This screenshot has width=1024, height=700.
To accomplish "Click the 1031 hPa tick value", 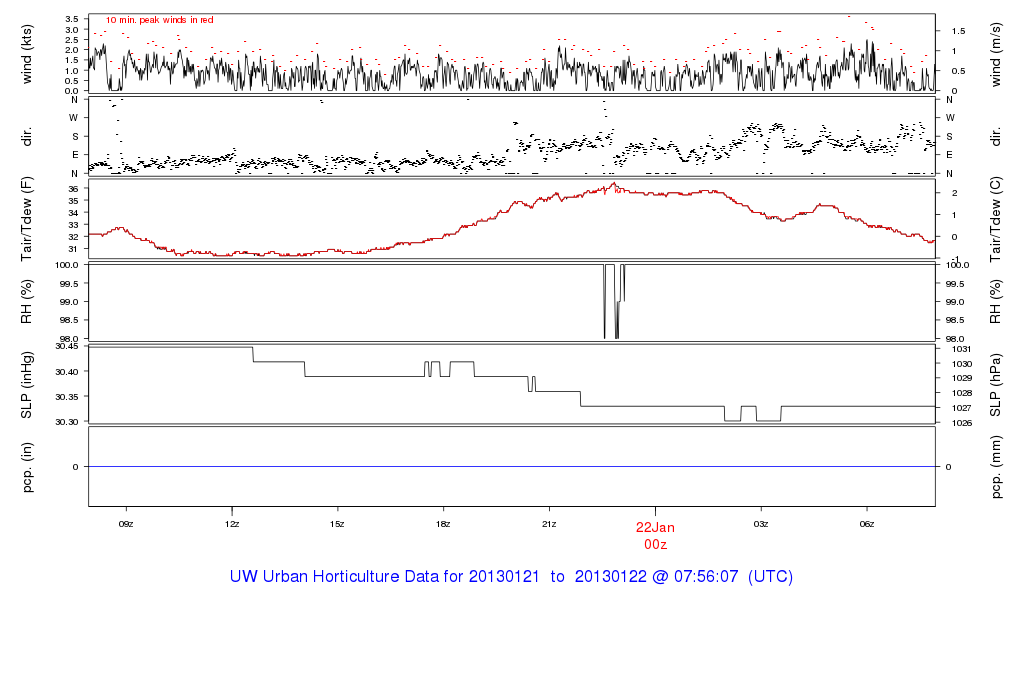I will [962, 349].
